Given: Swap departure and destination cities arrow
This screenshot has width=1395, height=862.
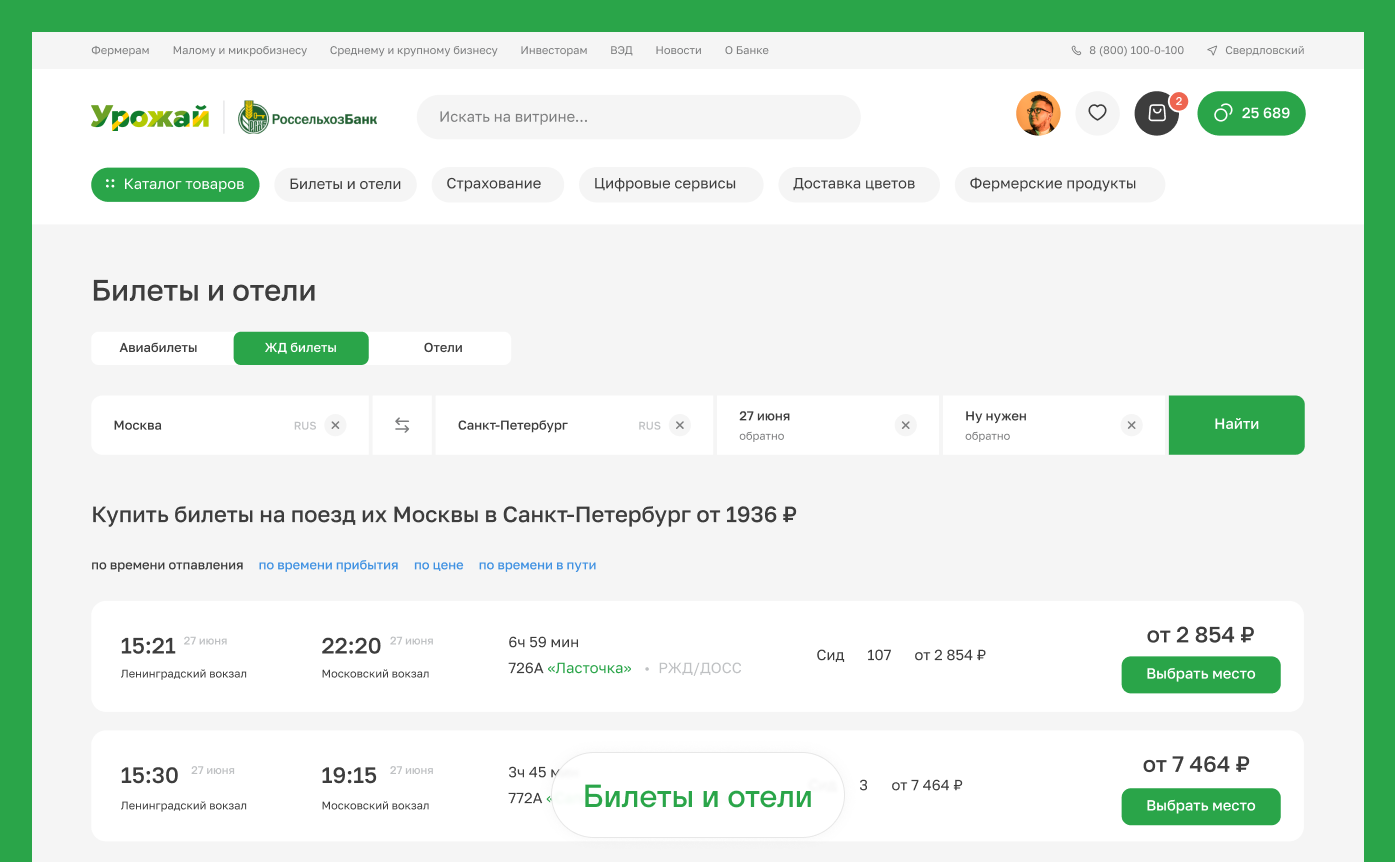Looking at the screenshot, I should click(402, 424).
